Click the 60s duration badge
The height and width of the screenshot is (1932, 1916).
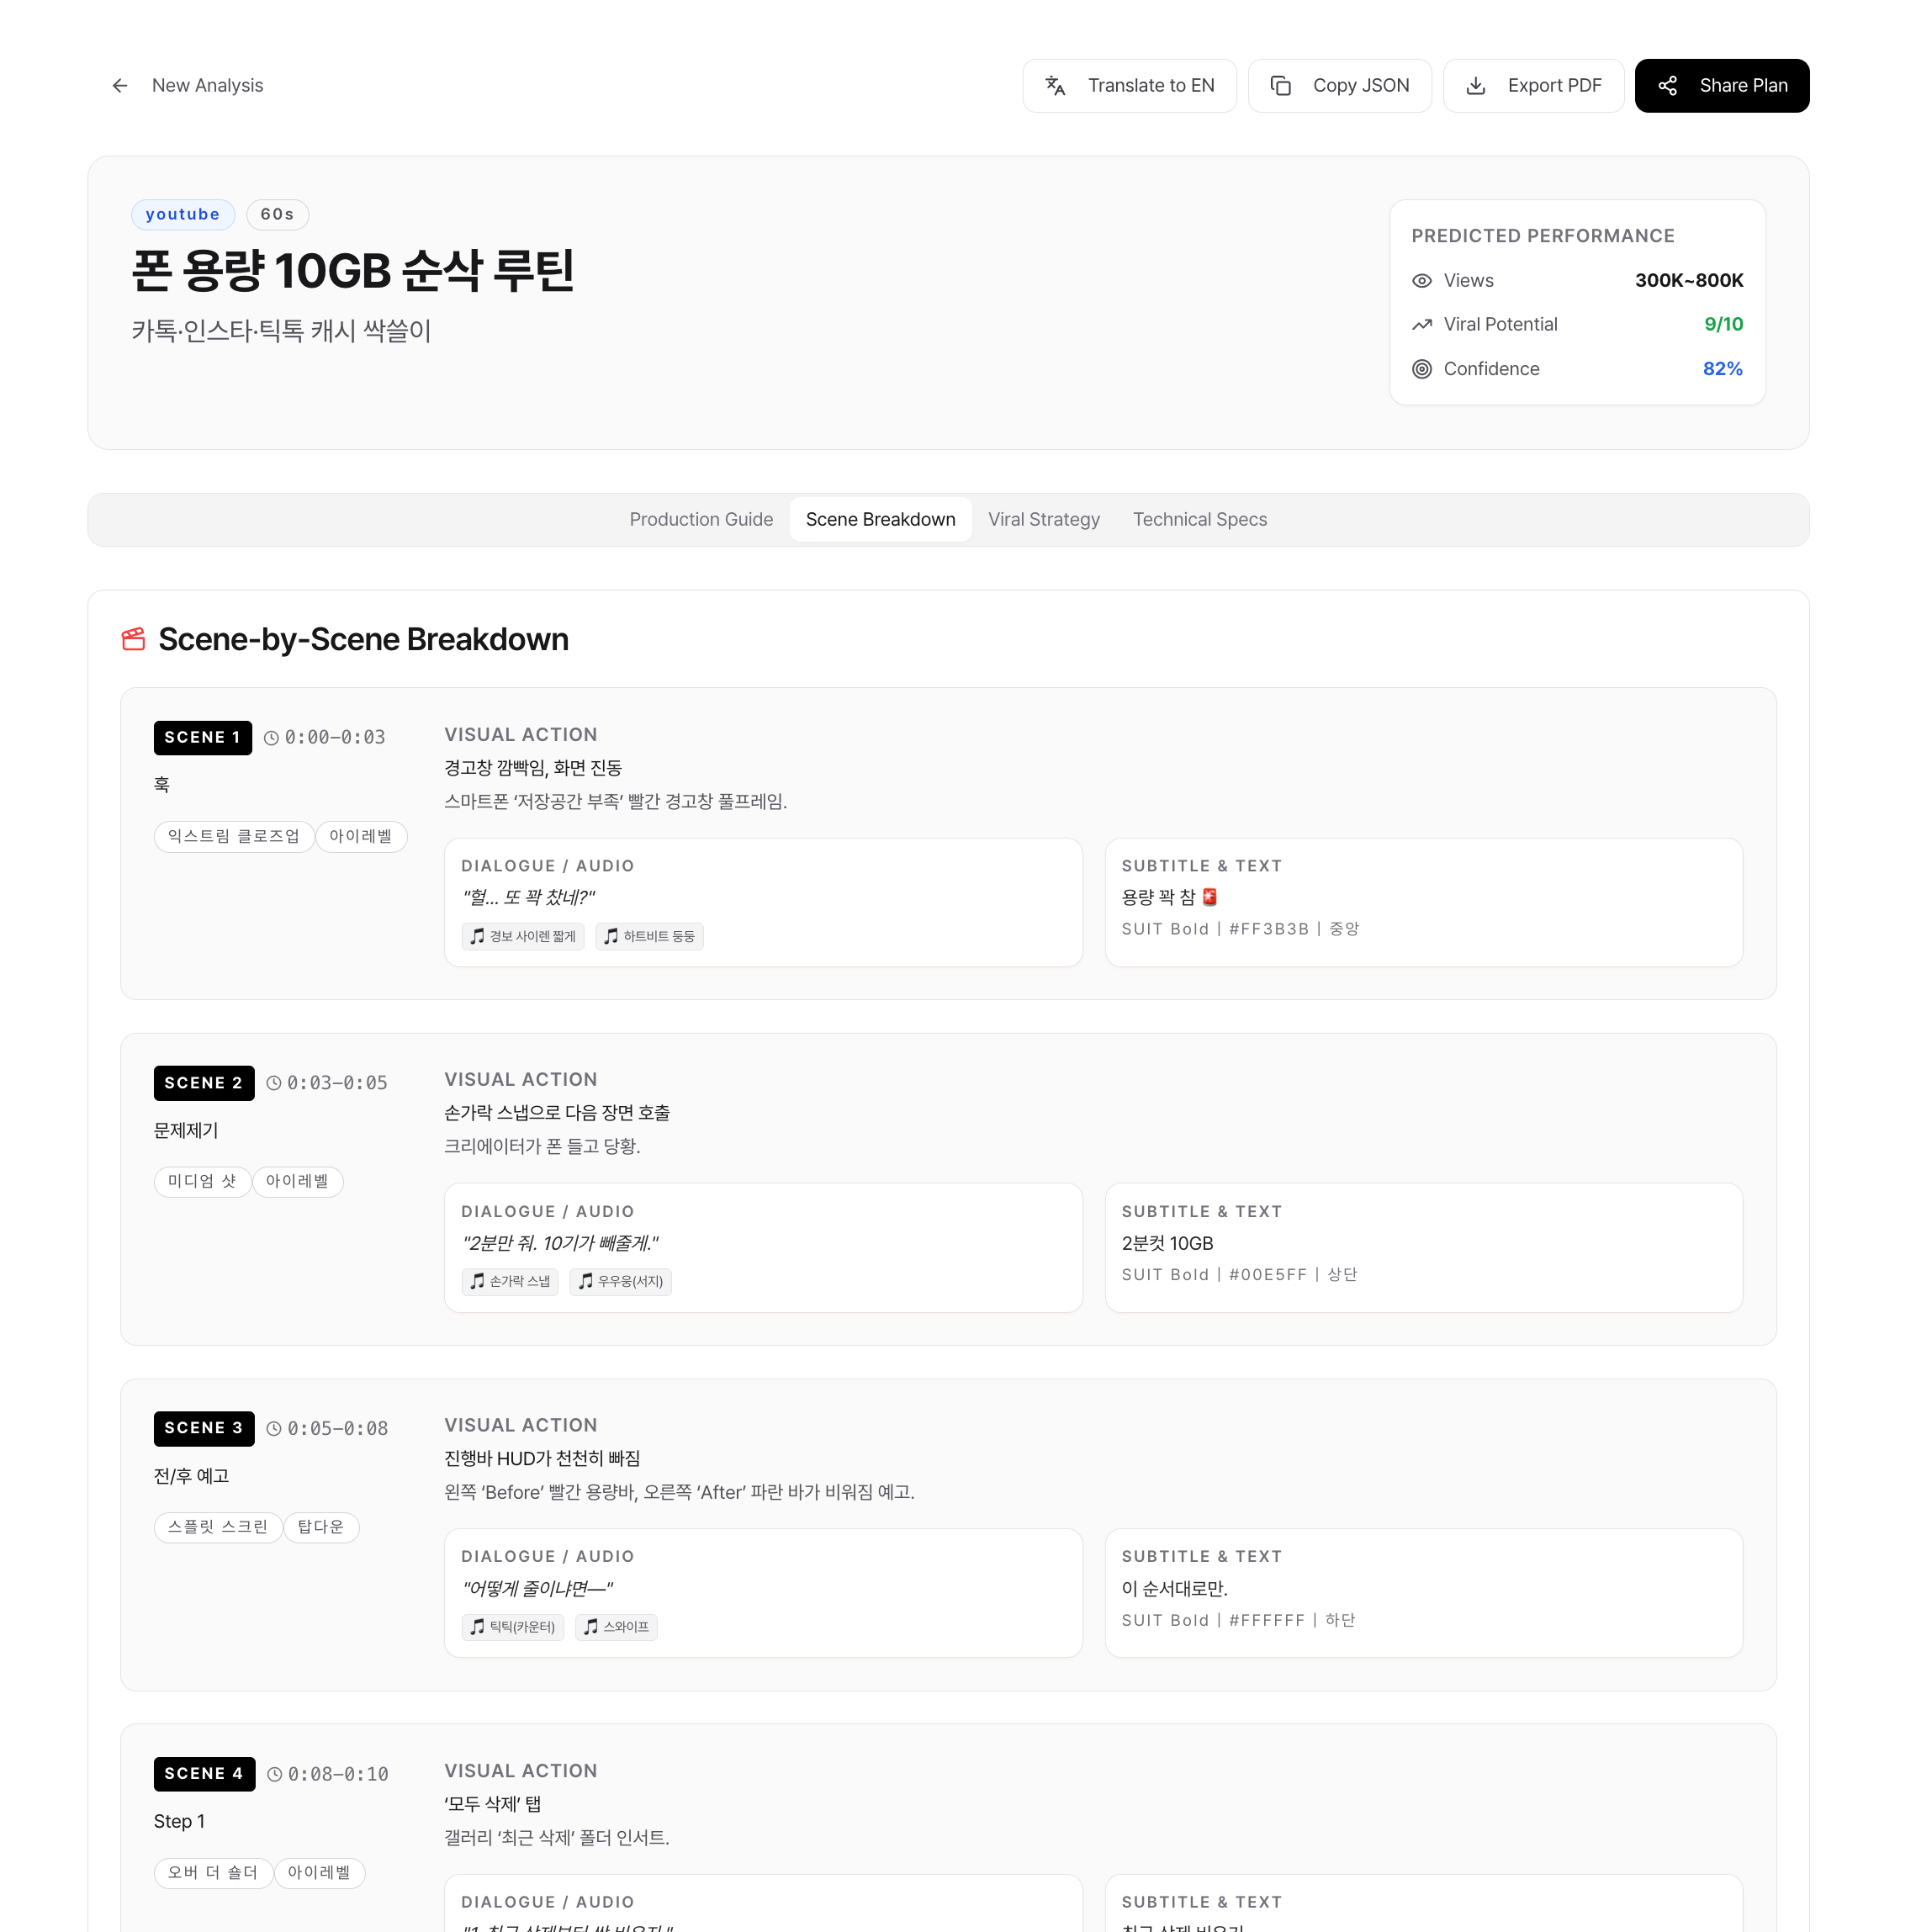(277, 214)
